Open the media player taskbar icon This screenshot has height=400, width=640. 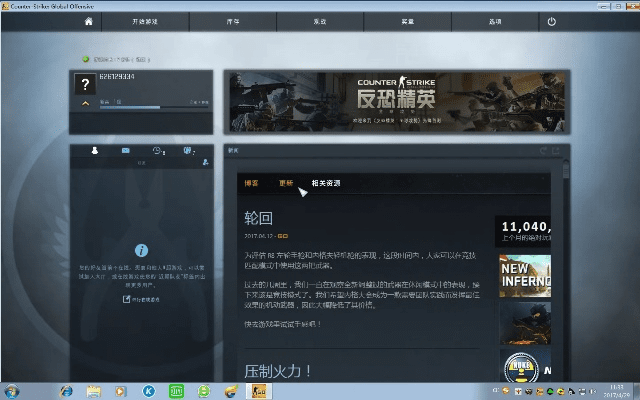point(120,391)
